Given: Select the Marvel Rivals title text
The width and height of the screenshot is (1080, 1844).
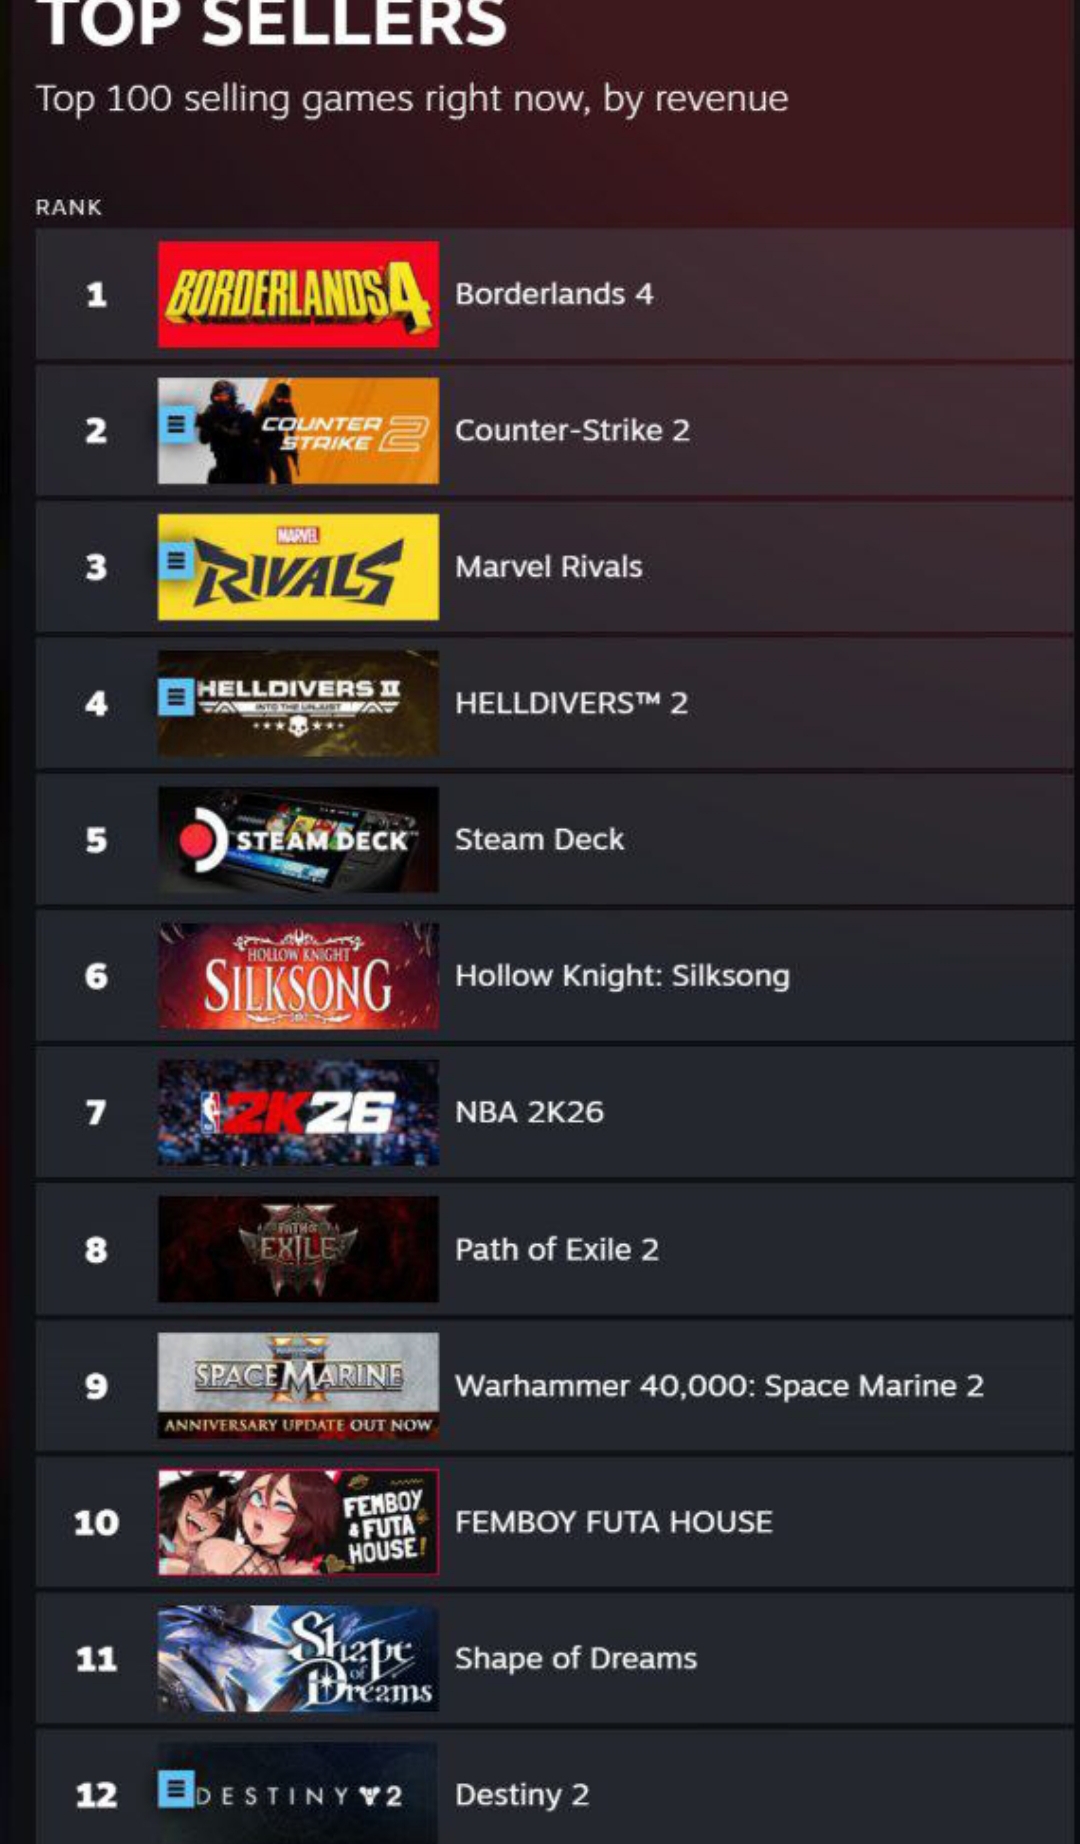Looking at the screenshot, I should [549, 567].
